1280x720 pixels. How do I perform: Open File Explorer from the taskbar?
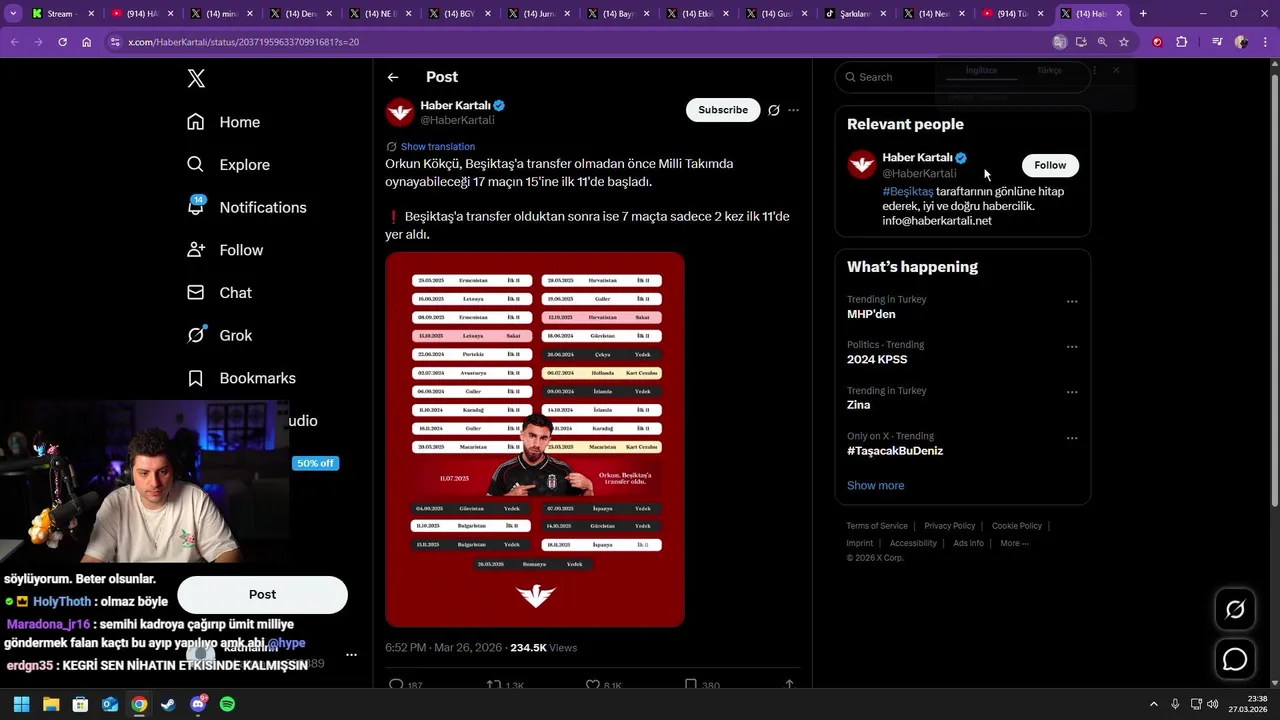coord(50,704)
